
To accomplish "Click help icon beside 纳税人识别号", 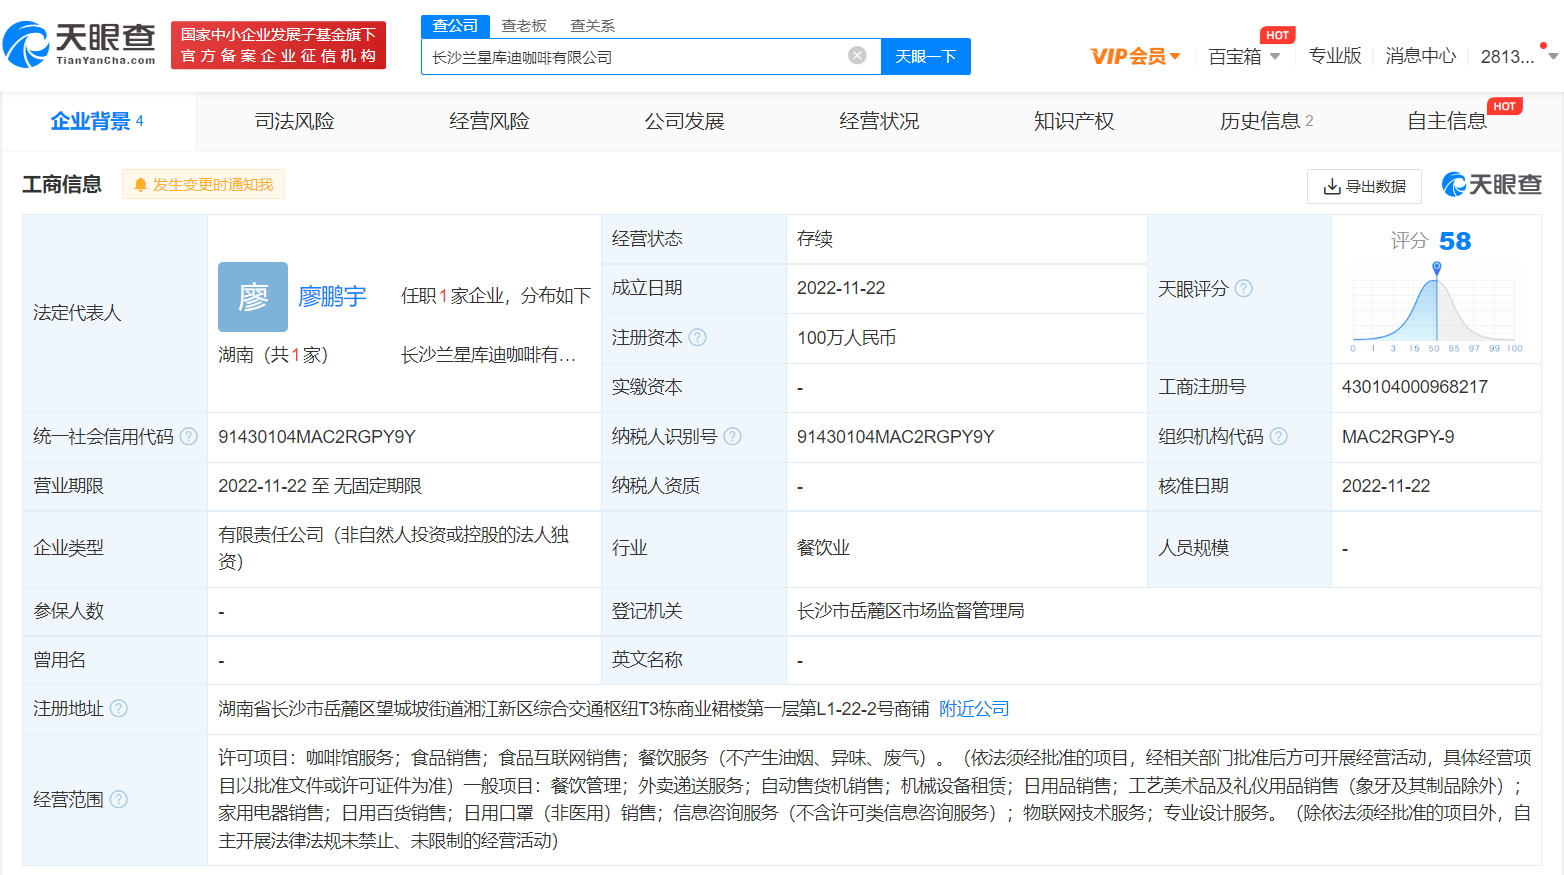I will pos(733,437).
